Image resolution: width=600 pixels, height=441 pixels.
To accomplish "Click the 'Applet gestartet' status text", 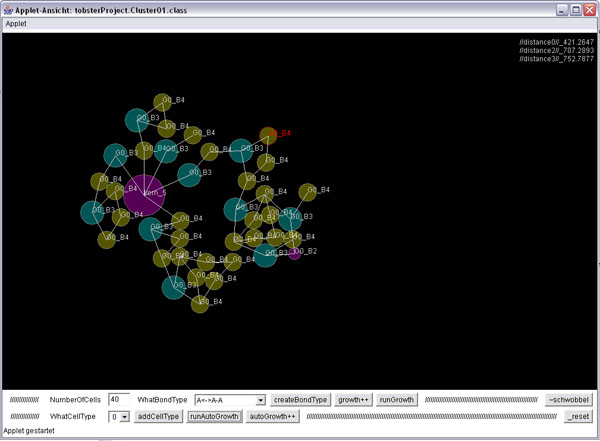I will pos(29,431).
